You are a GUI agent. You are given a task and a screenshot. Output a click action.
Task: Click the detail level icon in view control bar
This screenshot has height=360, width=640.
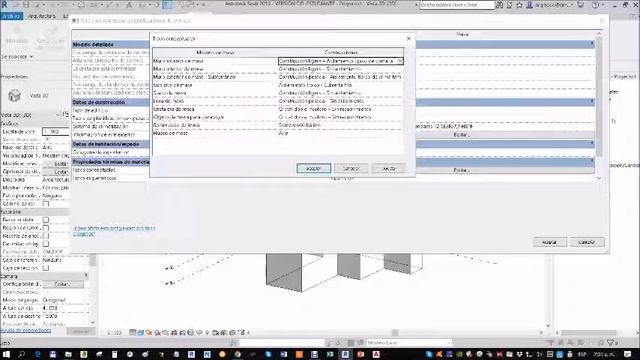point(133,333)
